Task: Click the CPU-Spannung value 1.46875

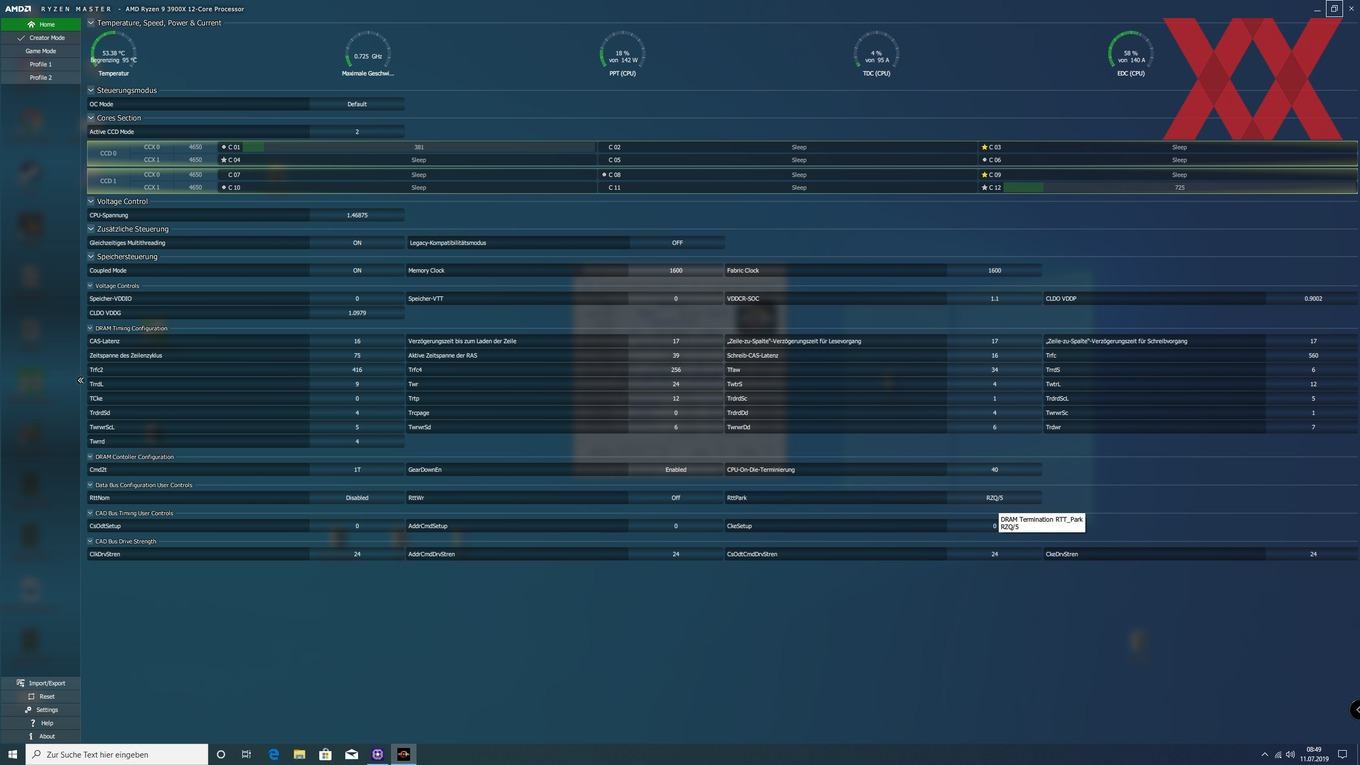Action: point(357,215)
